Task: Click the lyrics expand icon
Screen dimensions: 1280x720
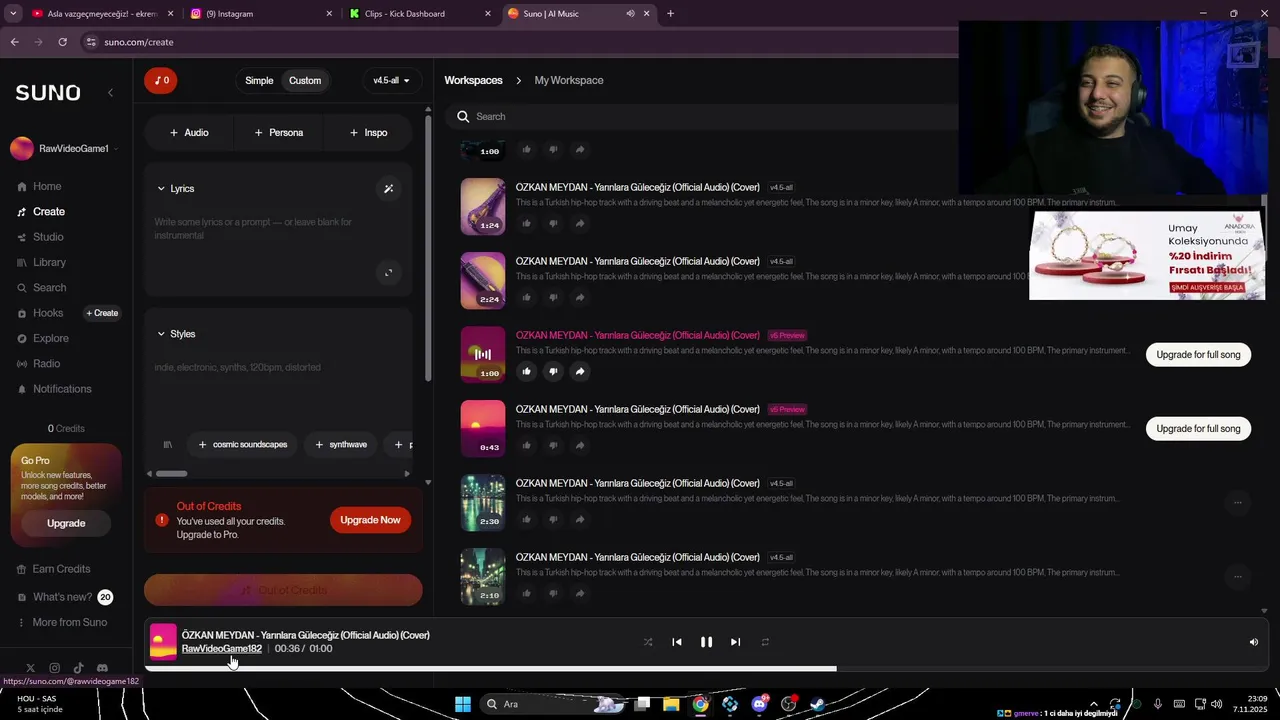Action: [389, 272]
